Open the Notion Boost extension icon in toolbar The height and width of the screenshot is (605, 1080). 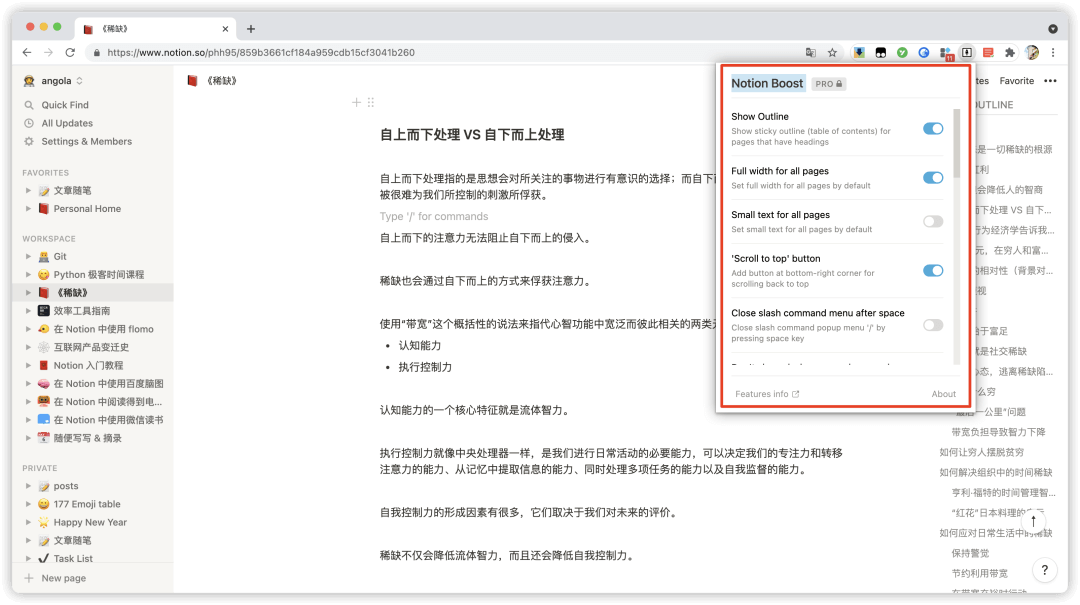pos(967,52)
